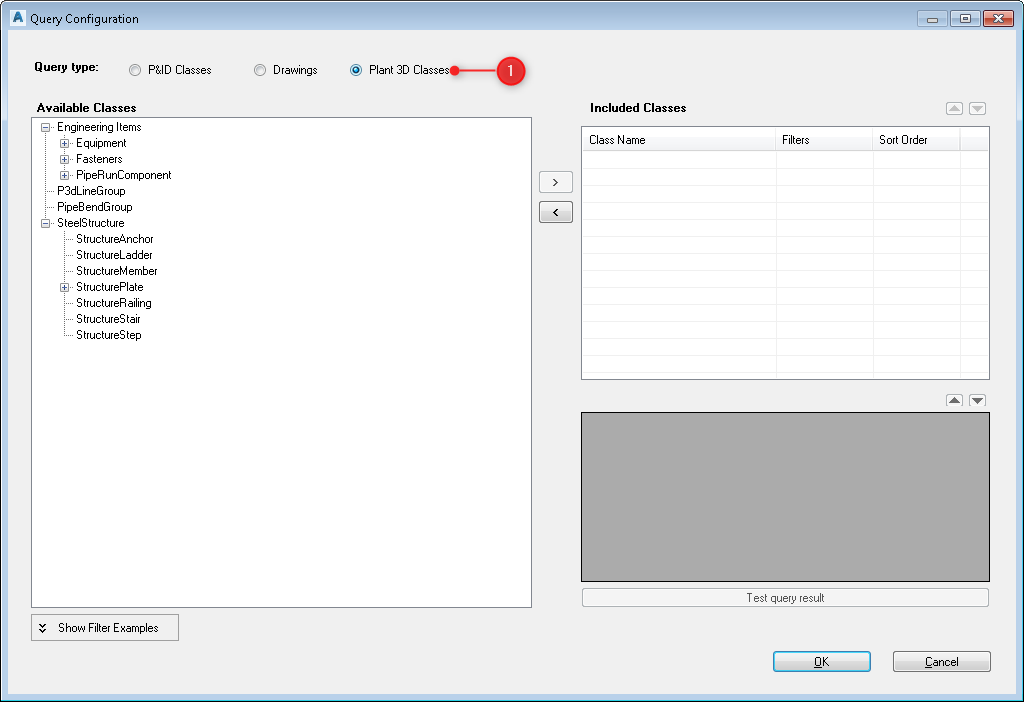Select the P&ID Classes query type
Screen dimensions: 1024x702
tap(135, 70)
